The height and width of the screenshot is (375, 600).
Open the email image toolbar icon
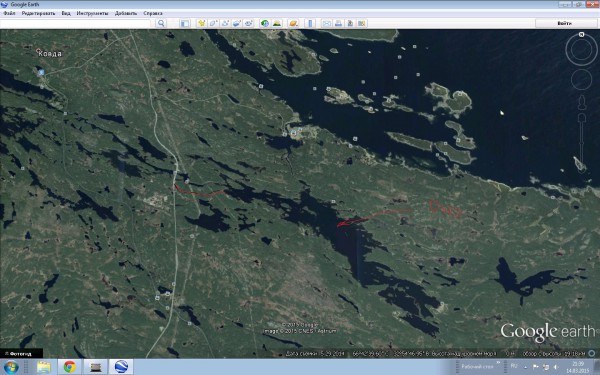point(326,23)
